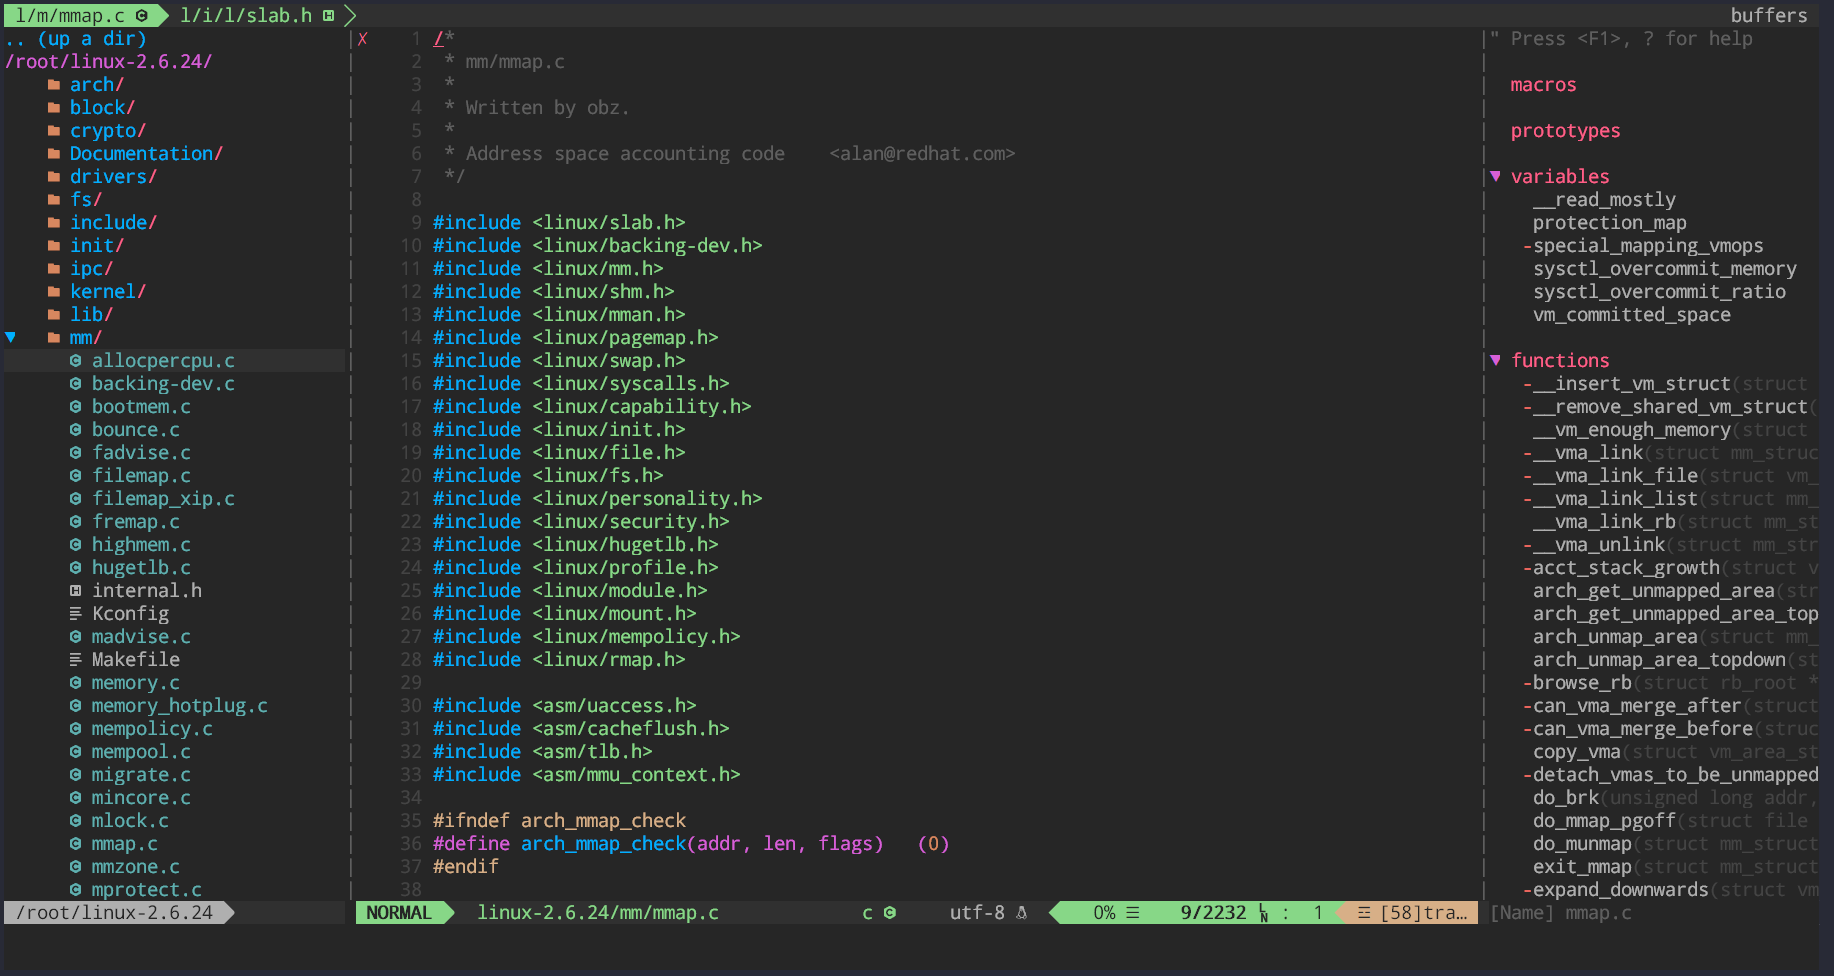The width and height of the screenshot is (1834, 976).
Task: Click the C icon in mmap.c buffer tab
Action: [142, 16]
